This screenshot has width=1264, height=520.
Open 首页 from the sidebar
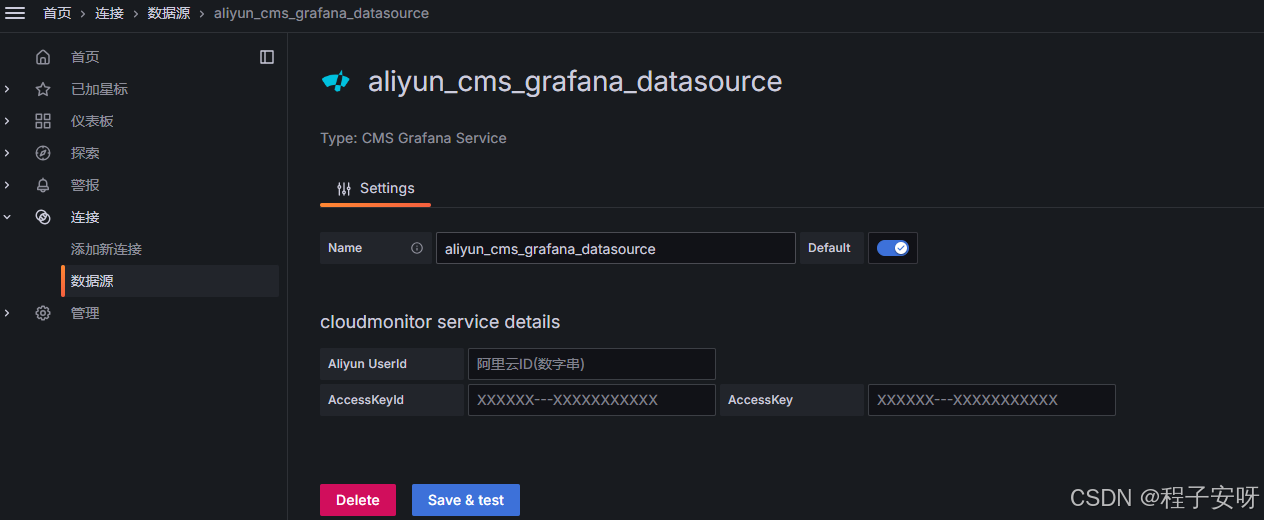pyautogui.click(x=85, y=57)
